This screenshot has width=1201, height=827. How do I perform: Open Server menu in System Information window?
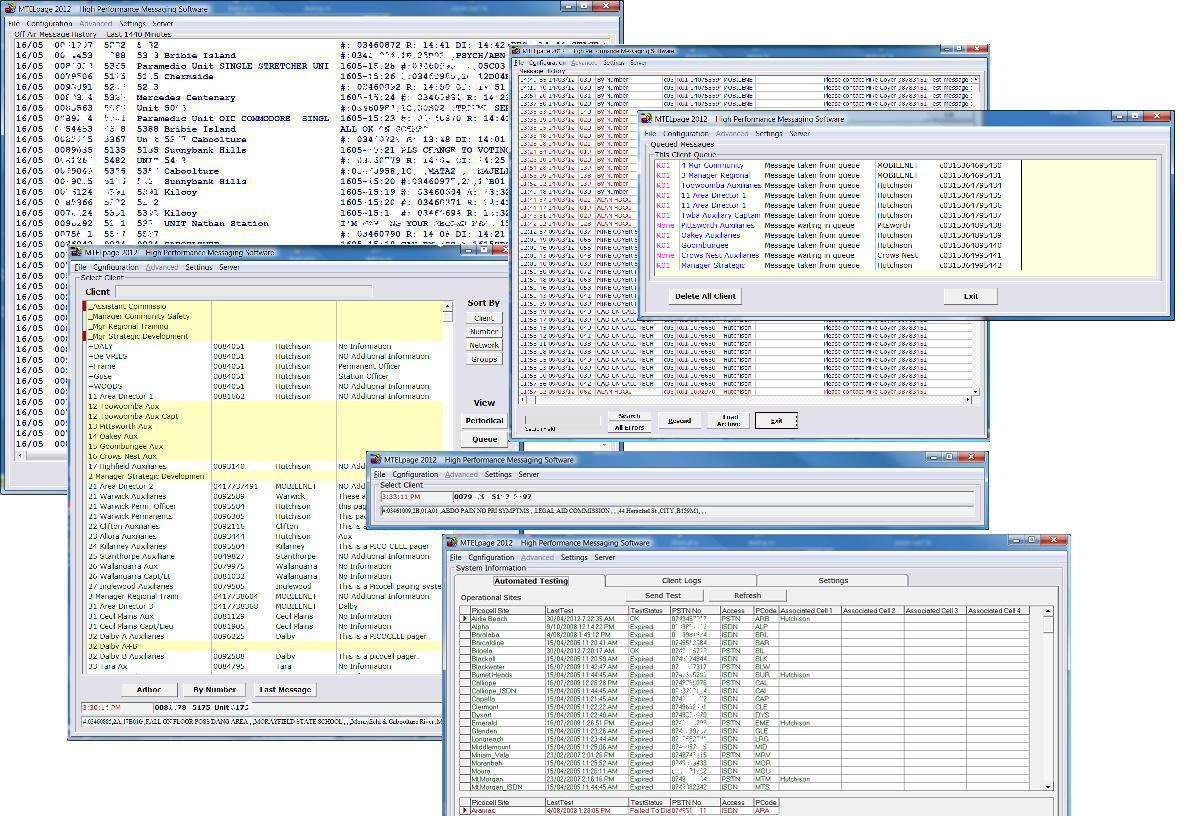pos(606,557)
